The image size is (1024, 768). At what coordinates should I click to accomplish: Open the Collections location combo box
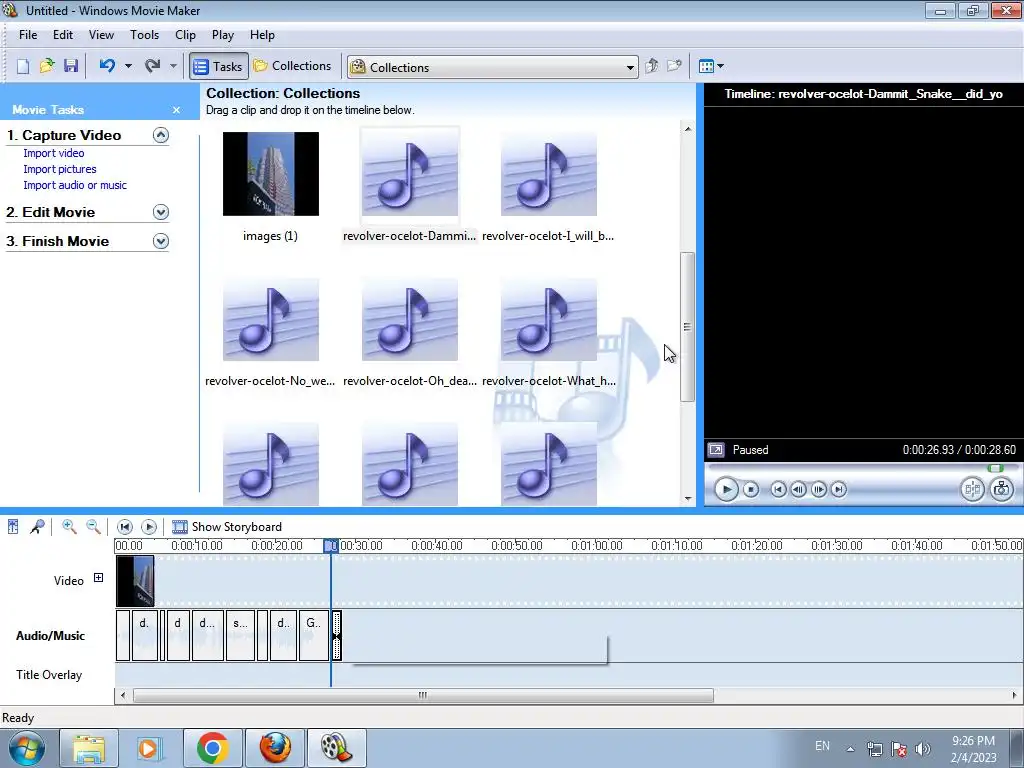[x=493, y=67]
